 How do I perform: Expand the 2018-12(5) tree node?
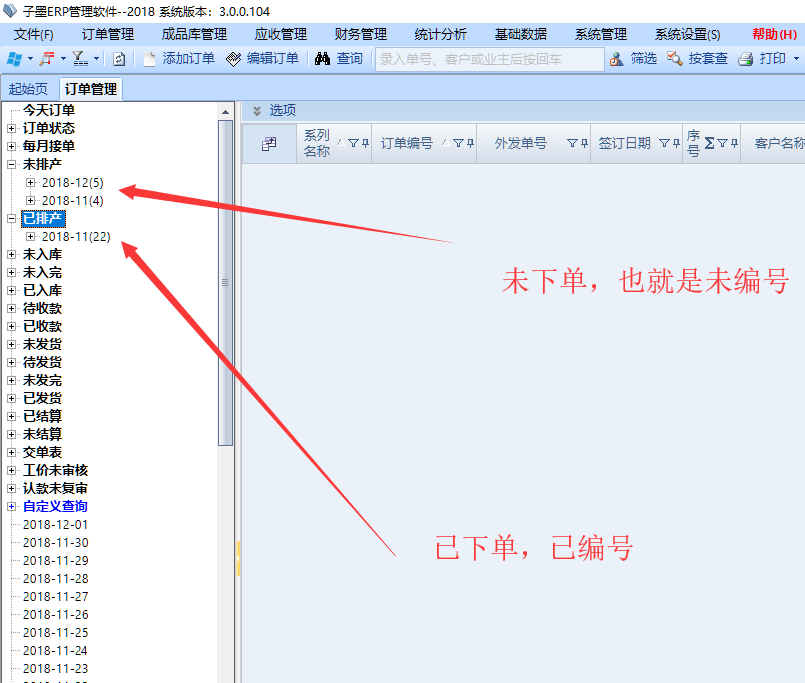coord(30,183)
